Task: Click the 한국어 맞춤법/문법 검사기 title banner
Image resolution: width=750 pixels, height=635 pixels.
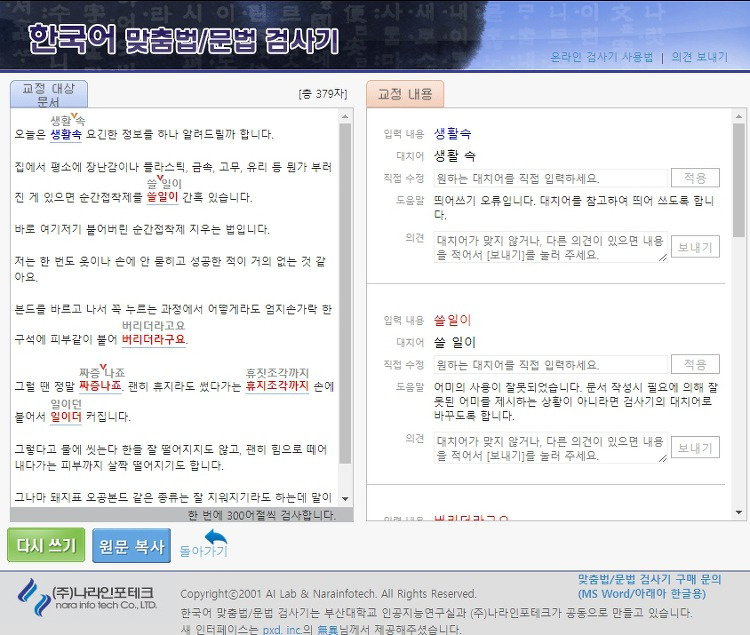Action: click(x=184, y=39)
